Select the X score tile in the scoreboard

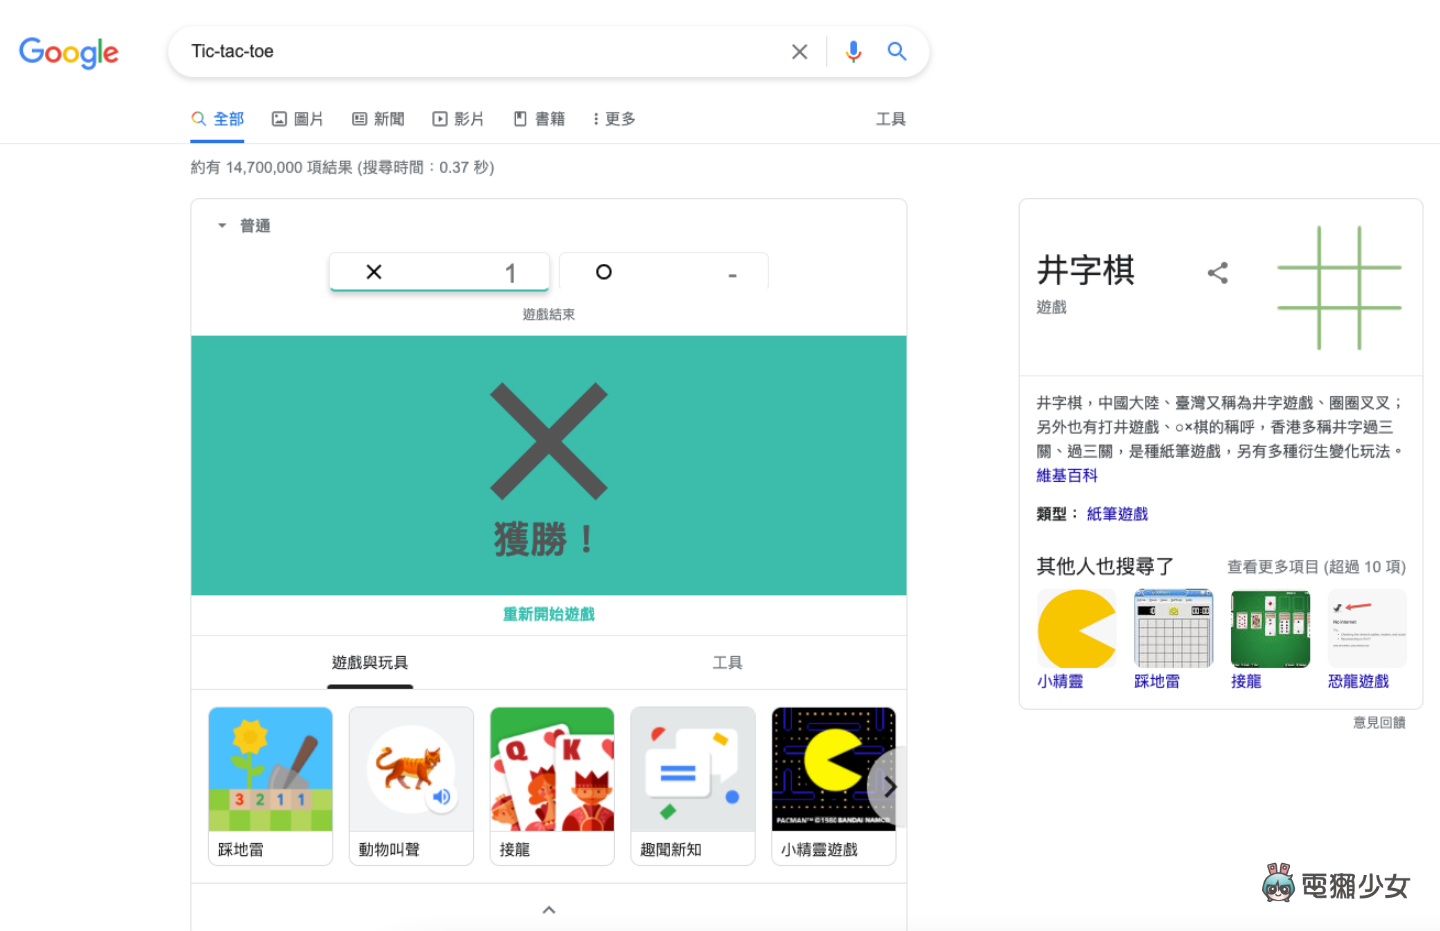click(x=439, y=271)
